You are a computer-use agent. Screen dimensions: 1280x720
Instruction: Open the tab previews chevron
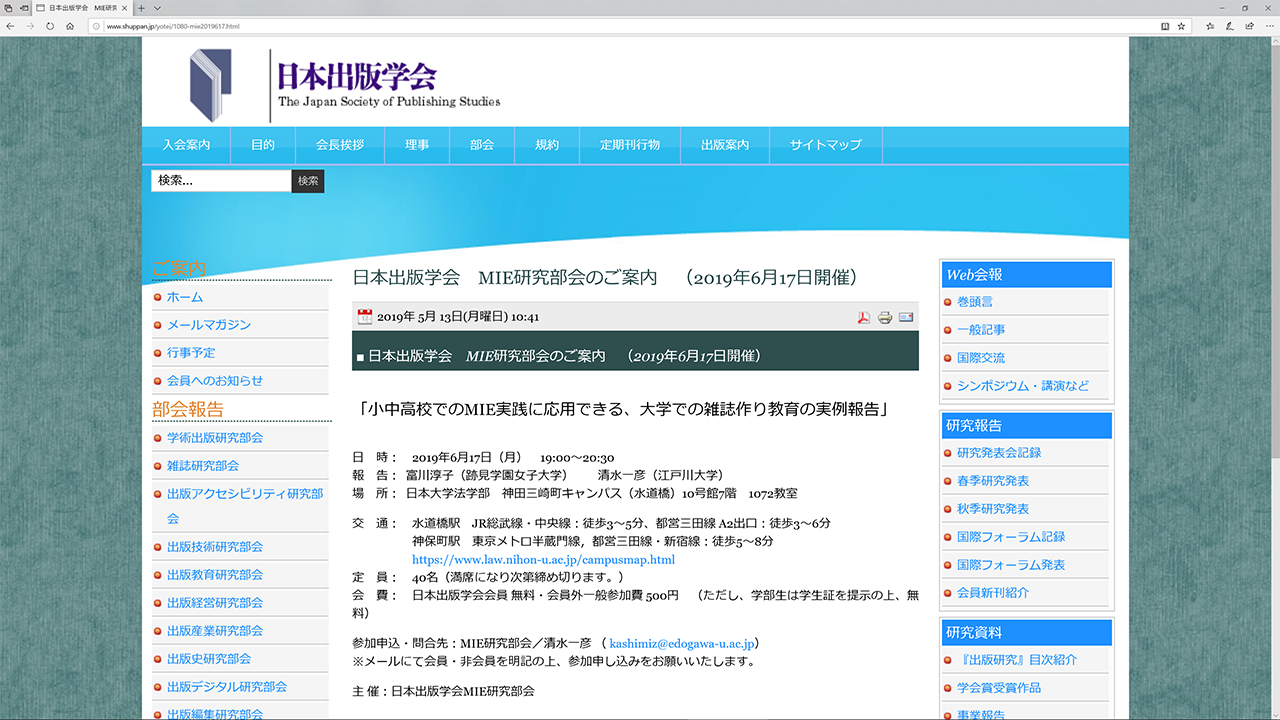[x=156, y=7]
